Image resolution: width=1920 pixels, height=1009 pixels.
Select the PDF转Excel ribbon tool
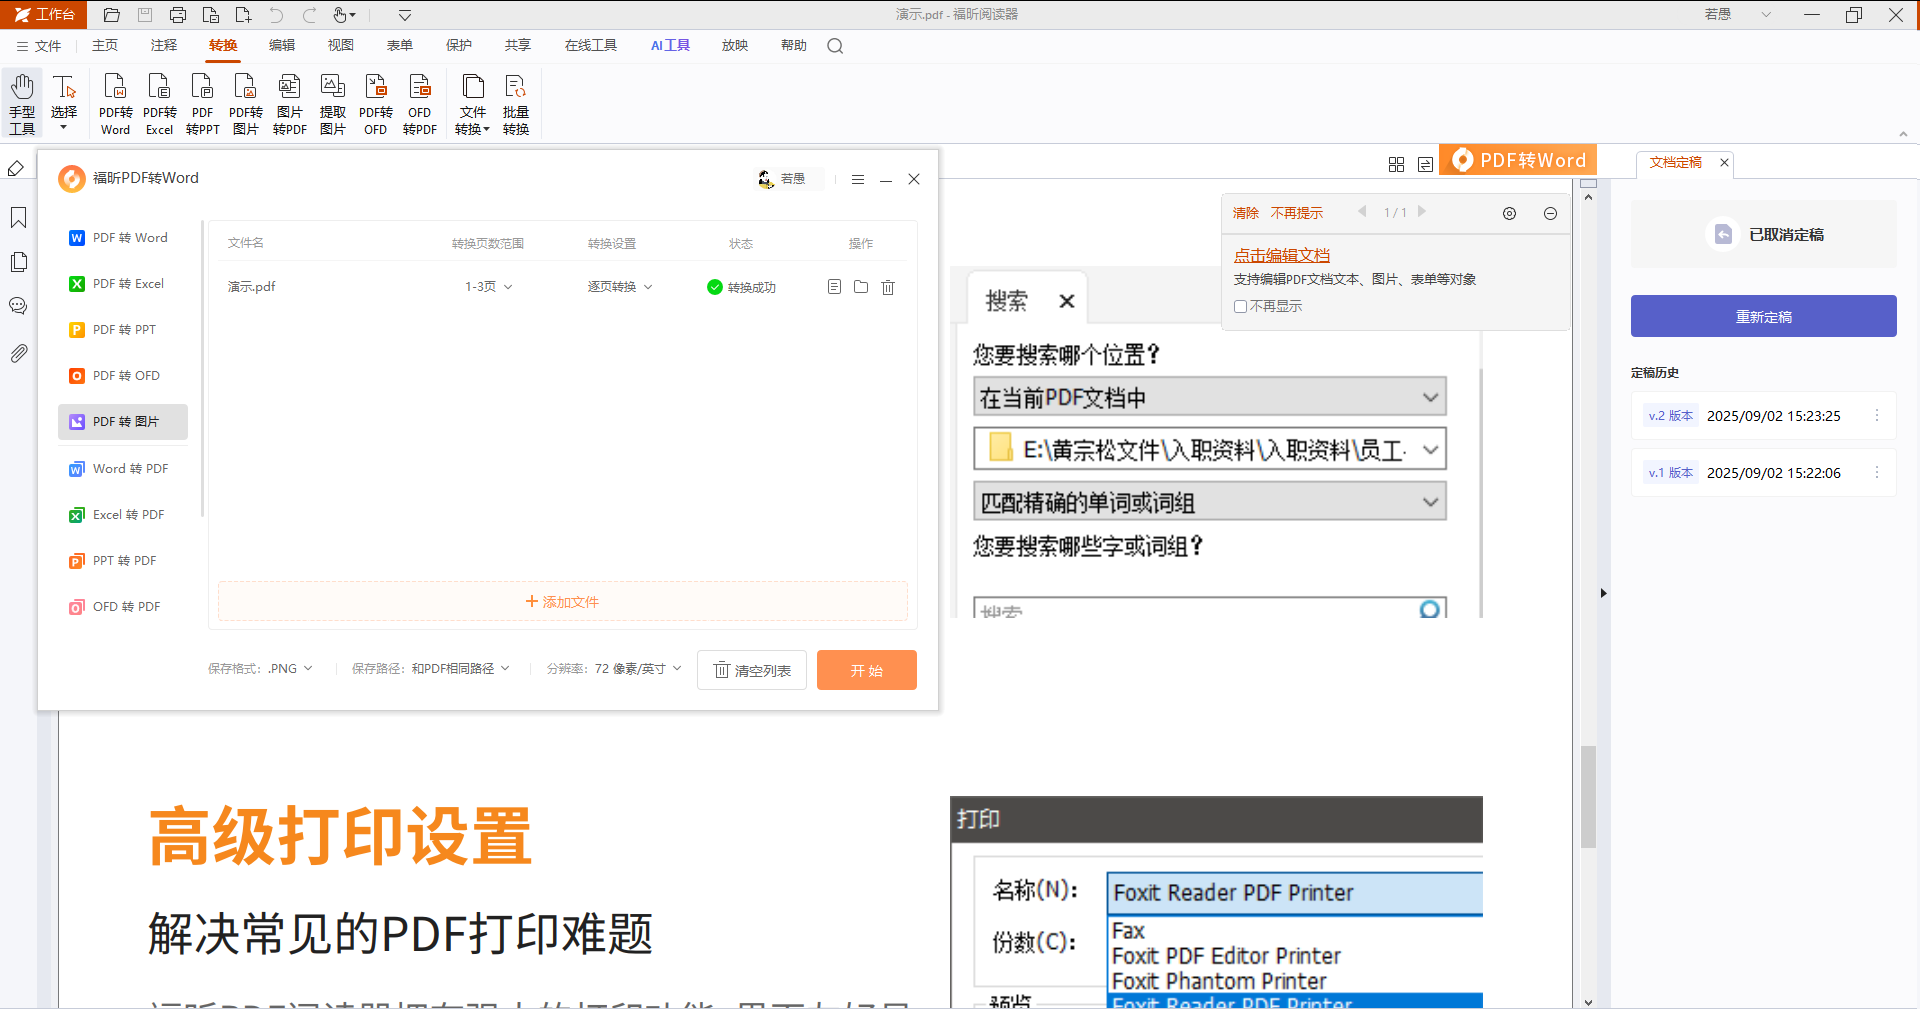[159, 104]
